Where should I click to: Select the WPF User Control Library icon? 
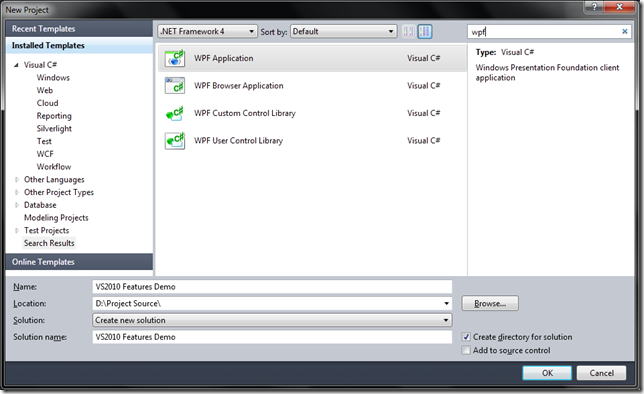point(175,141)
